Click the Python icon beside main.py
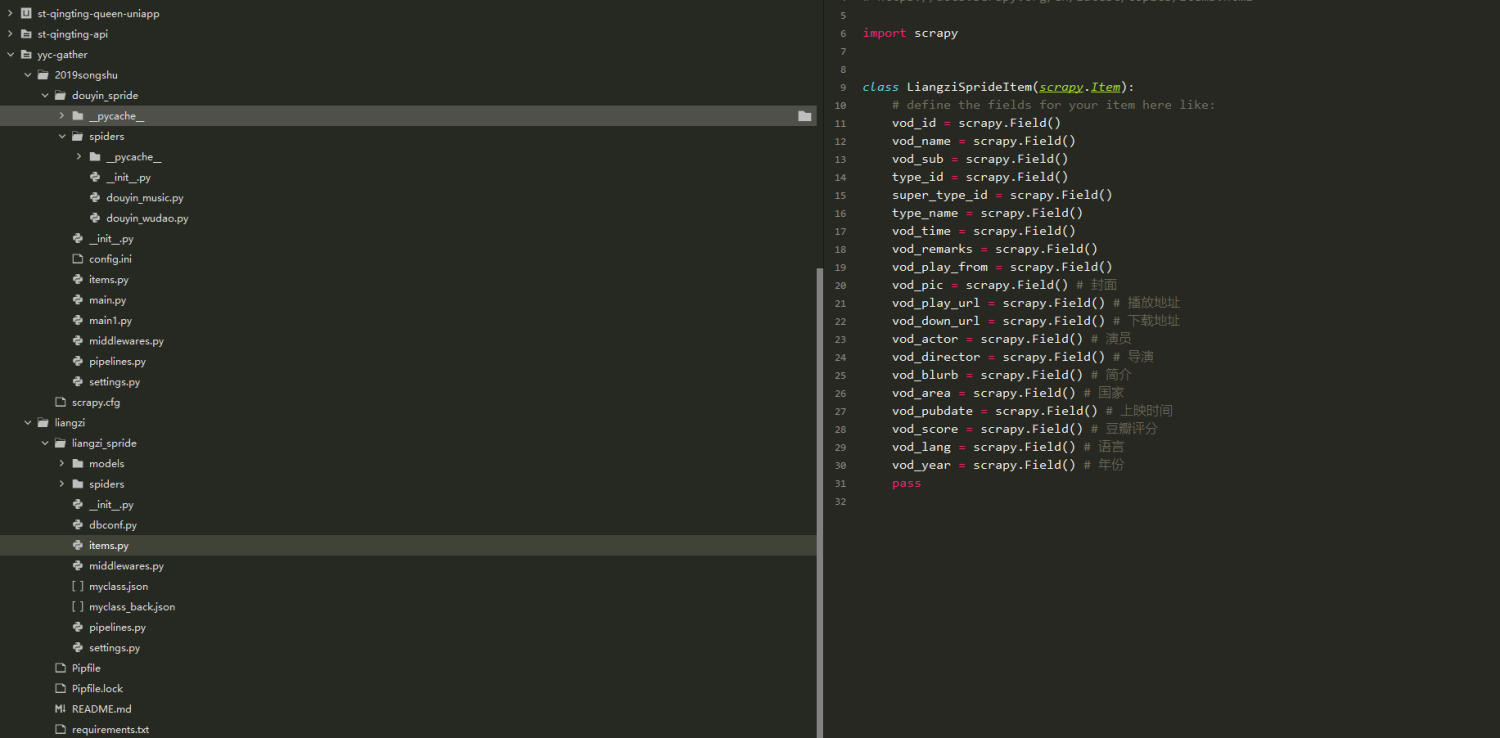1500x738 pixels. point(78,300)
